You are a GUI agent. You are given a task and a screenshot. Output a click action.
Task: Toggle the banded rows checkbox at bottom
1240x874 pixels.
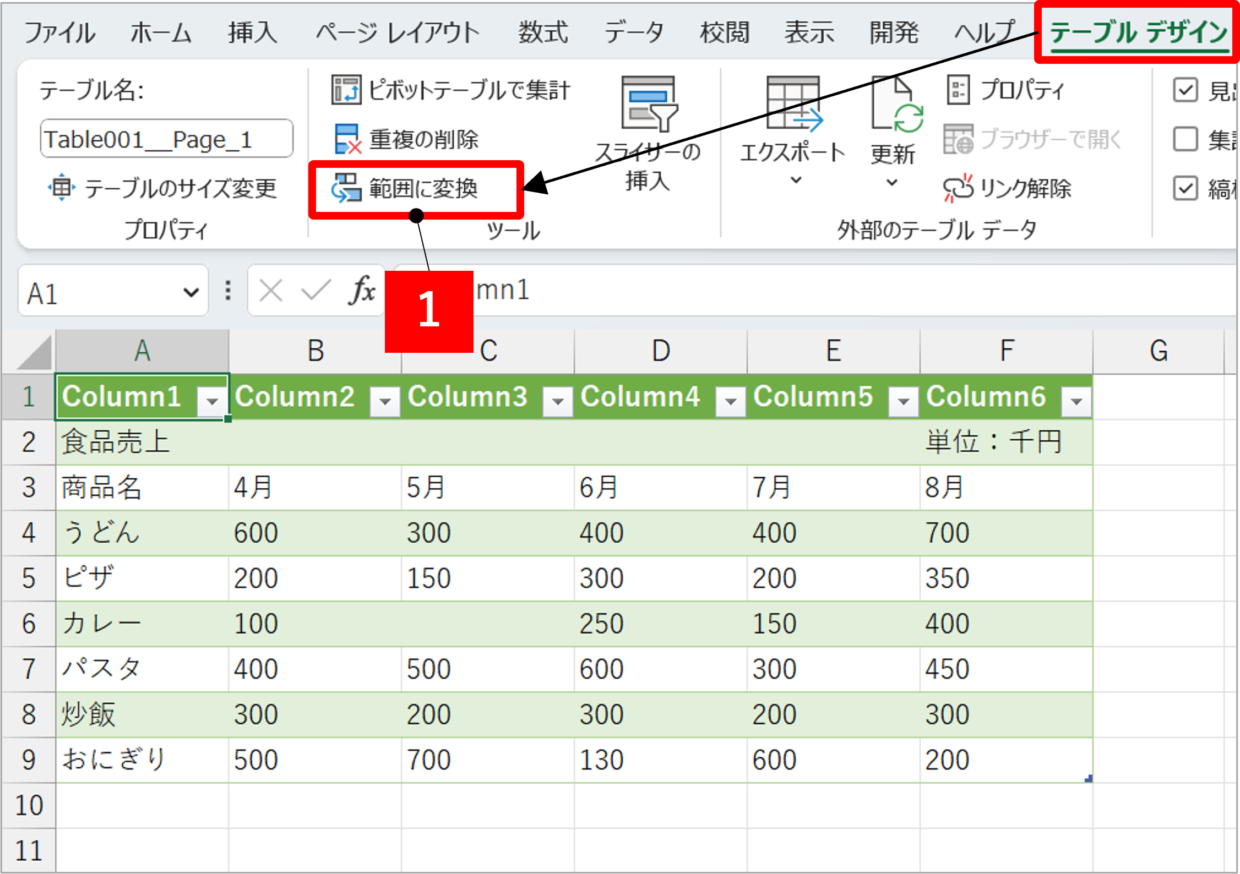point(1185,188)
